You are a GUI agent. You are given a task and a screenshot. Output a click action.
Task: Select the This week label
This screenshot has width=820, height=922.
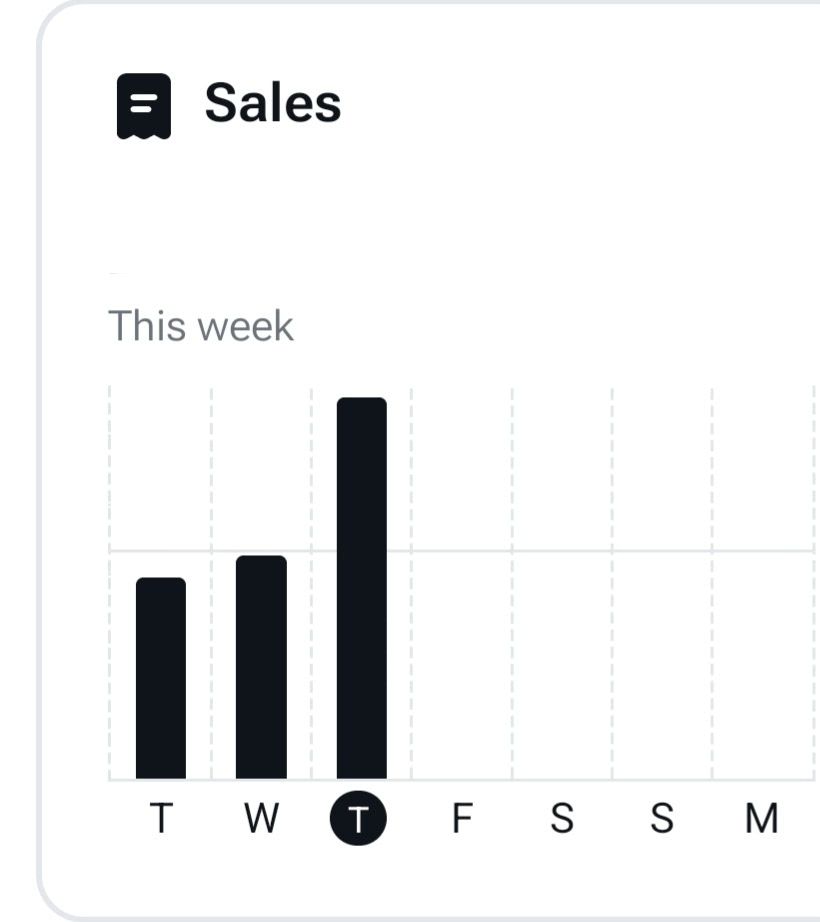(201, 326)
